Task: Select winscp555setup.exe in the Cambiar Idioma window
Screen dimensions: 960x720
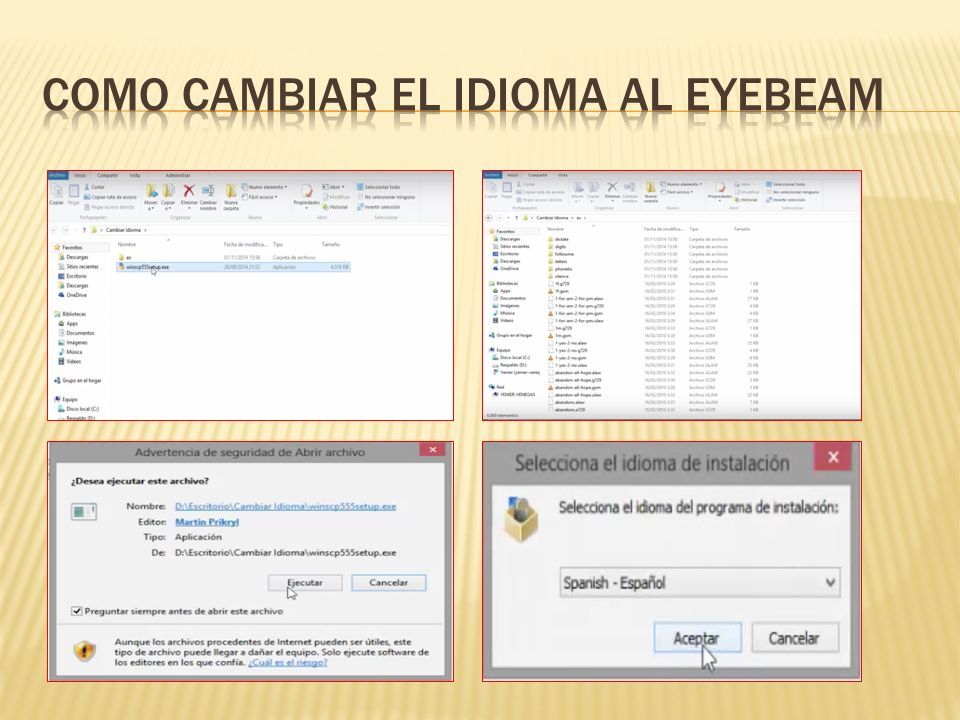Action: click(x=233, y=267)
